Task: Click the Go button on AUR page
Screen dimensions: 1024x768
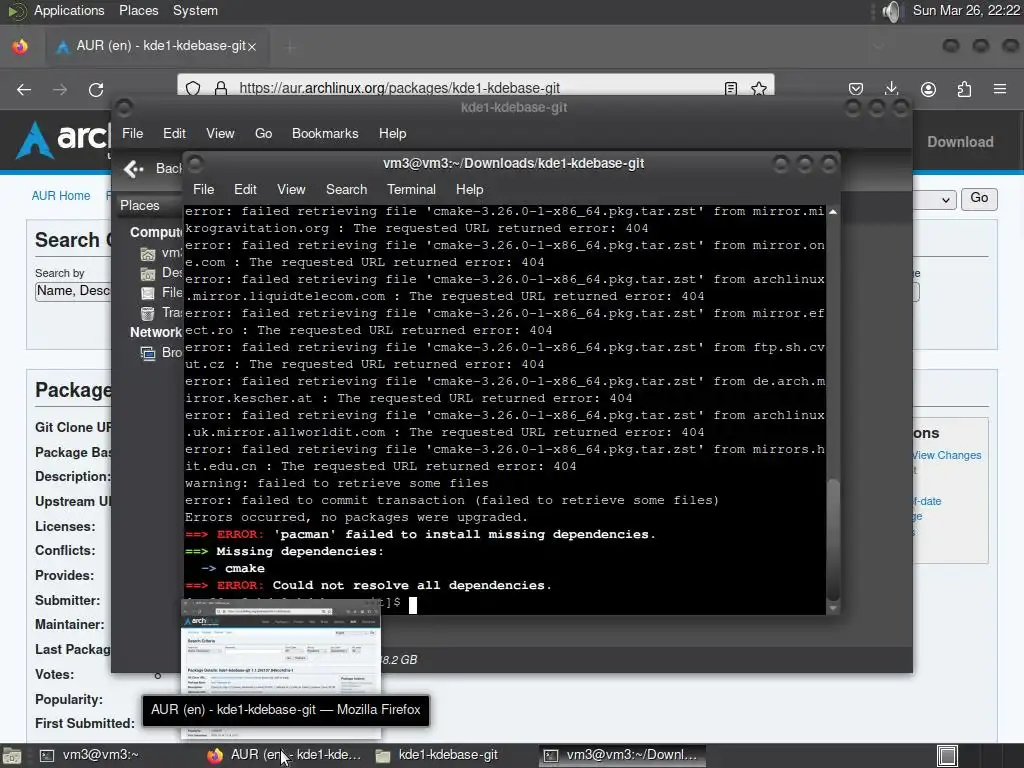Action: (x=979, y=199)
